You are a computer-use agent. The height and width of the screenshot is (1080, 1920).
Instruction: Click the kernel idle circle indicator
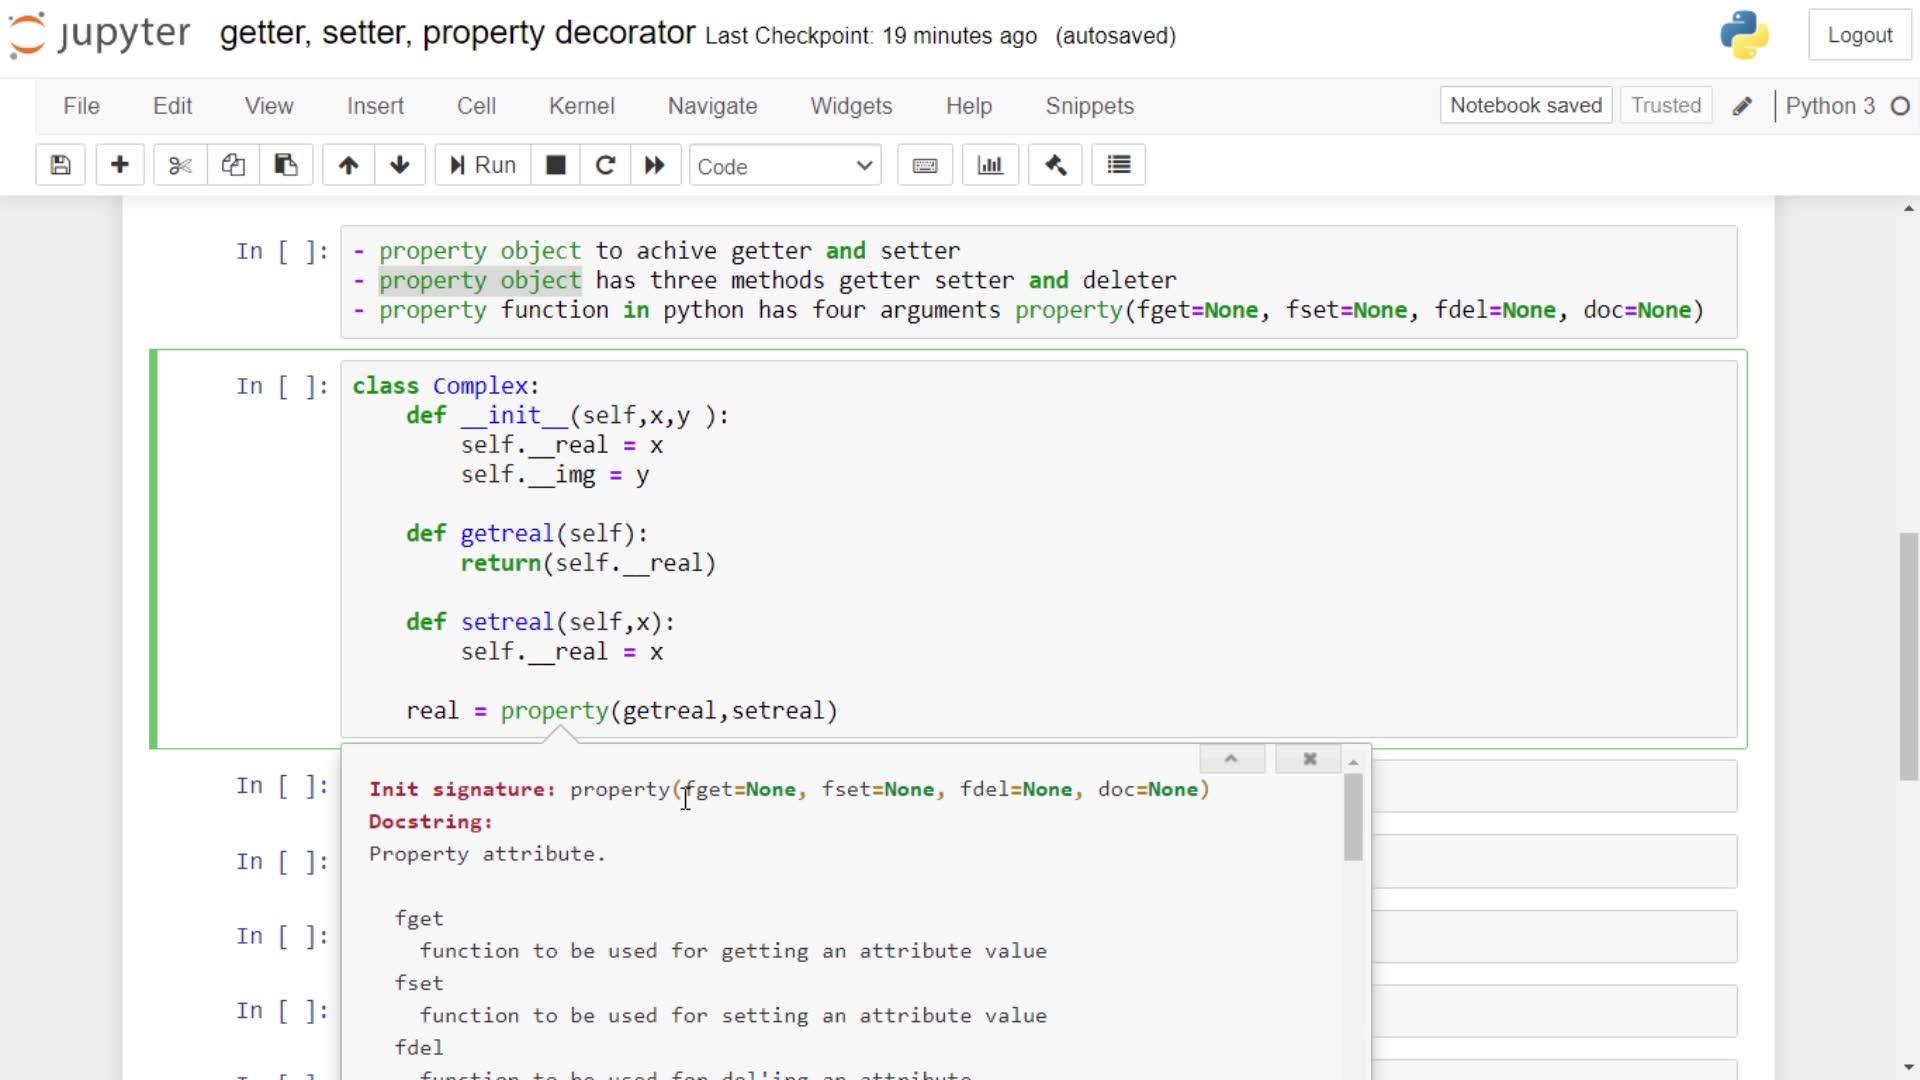point(1900,106)
